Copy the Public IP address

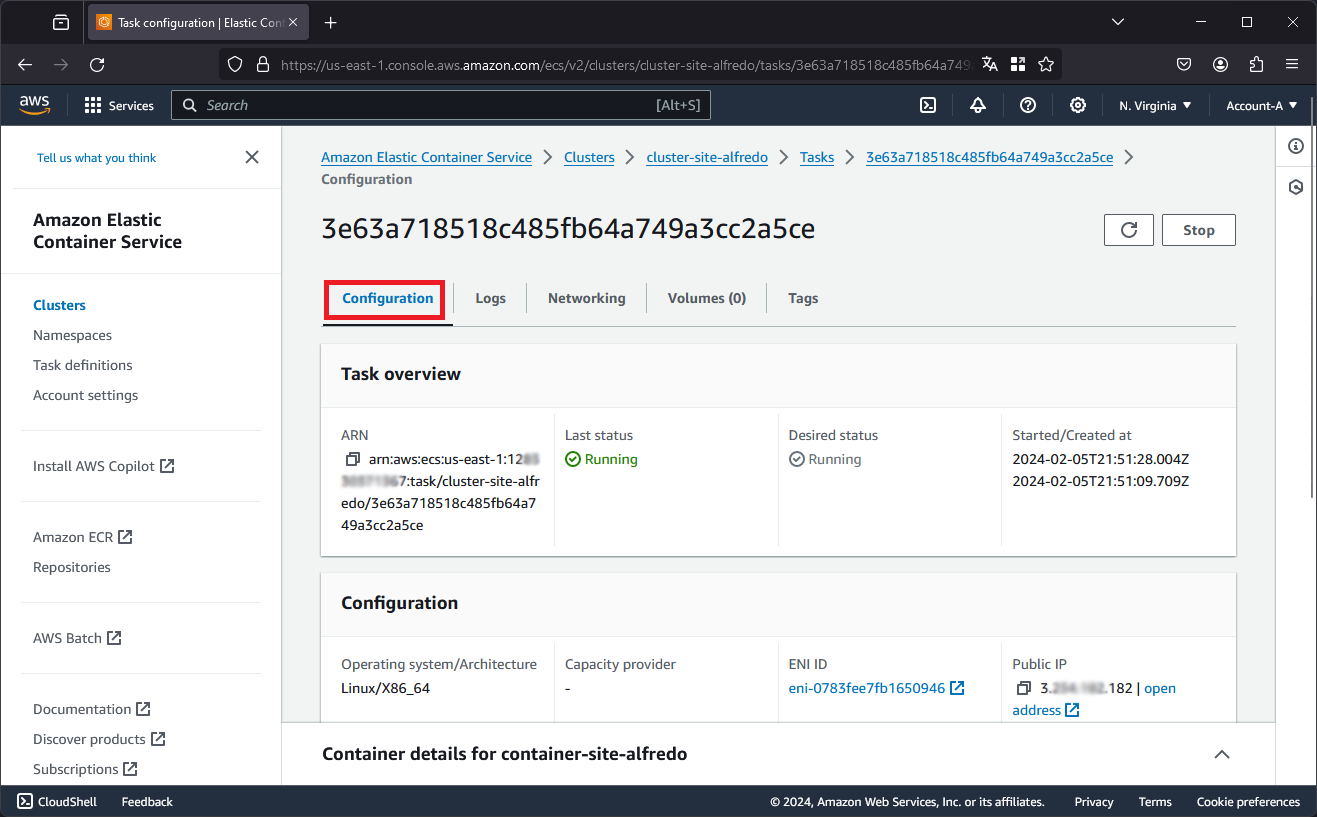click(x=1023, y=689)
